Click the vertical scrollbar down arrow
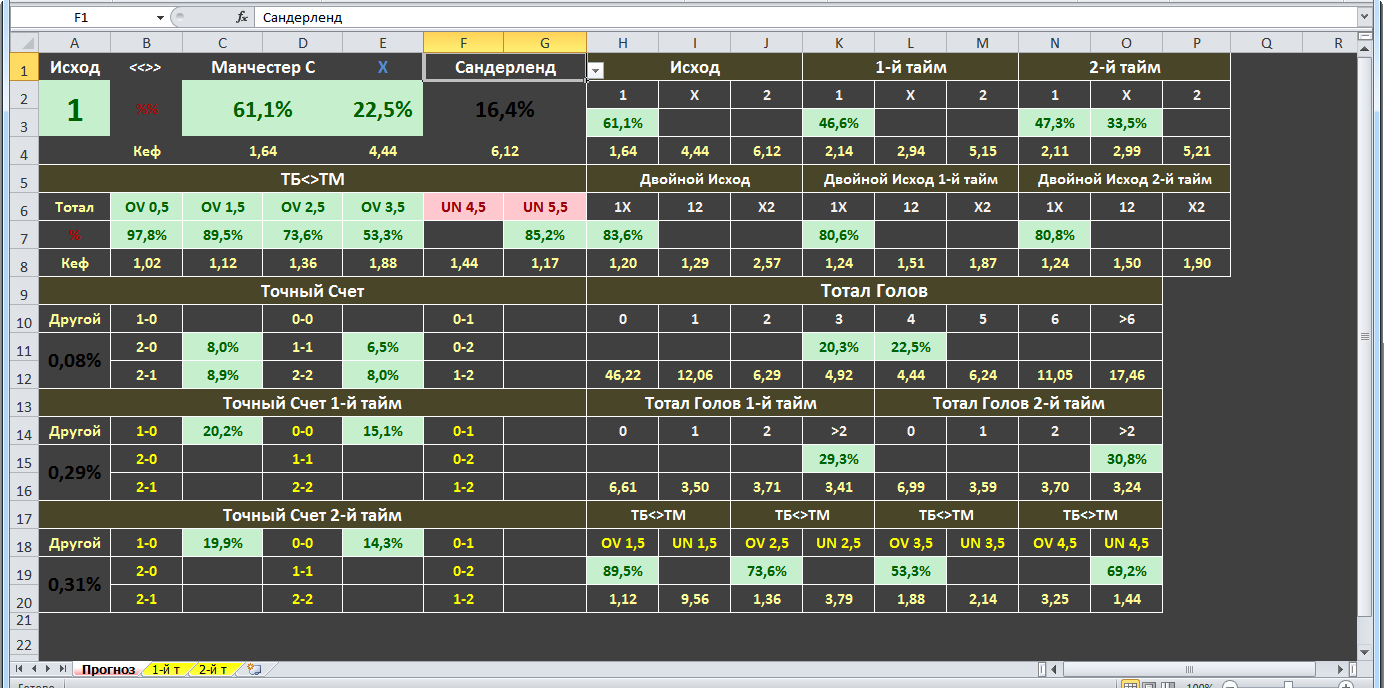 1365,651
